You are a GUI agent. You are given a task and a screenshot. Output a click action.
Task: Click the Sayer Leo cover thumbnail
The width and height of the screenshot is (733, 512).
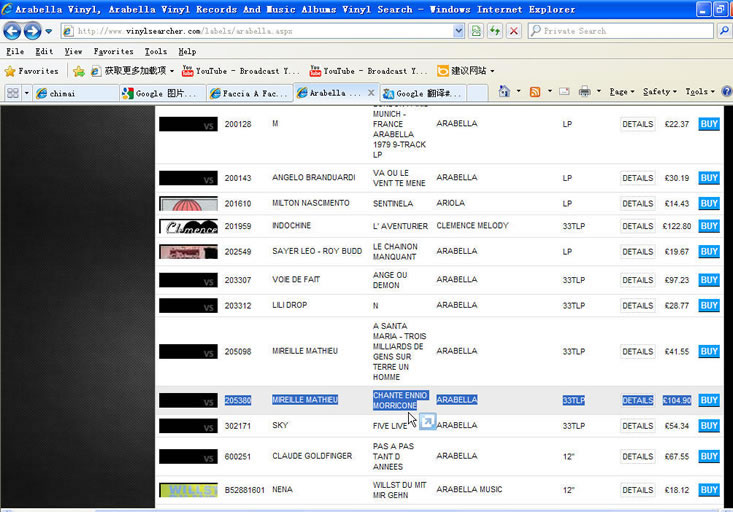(188, 252)
